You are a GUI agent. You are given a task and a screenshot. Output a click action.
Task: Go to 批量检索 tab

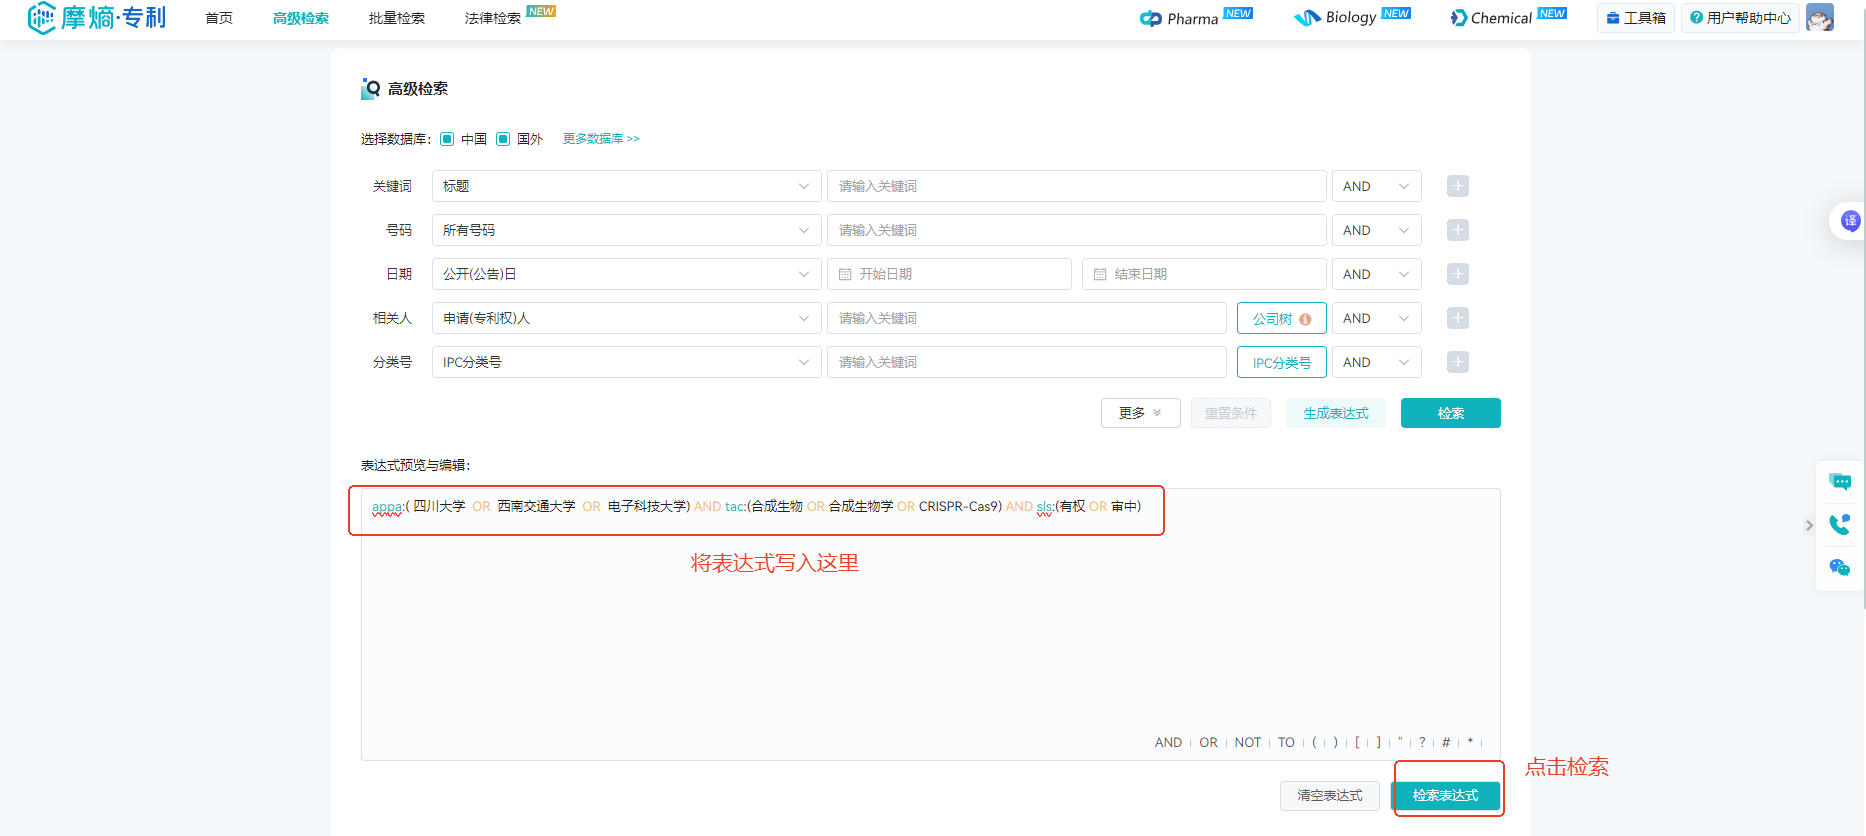pyautogui.click(x=396, y=18)
